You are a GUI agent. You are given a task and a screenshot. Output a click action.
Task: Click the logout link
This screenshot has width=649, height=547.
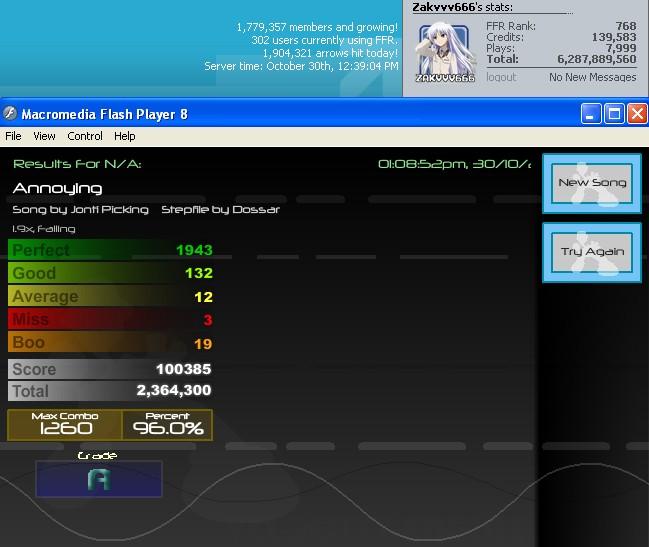[x=501, y=77]
